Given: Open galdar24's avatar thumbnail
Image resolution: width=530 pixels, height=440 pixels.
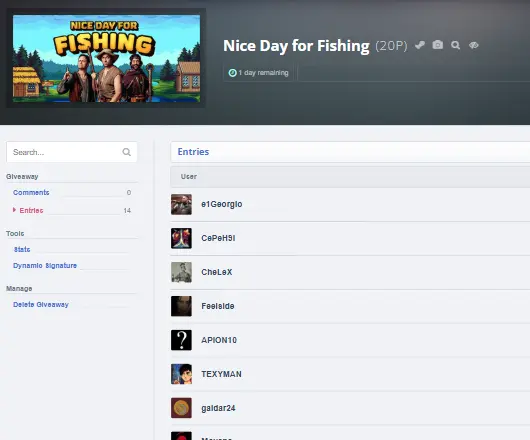Looking at the screenshot, I should 182,408.
